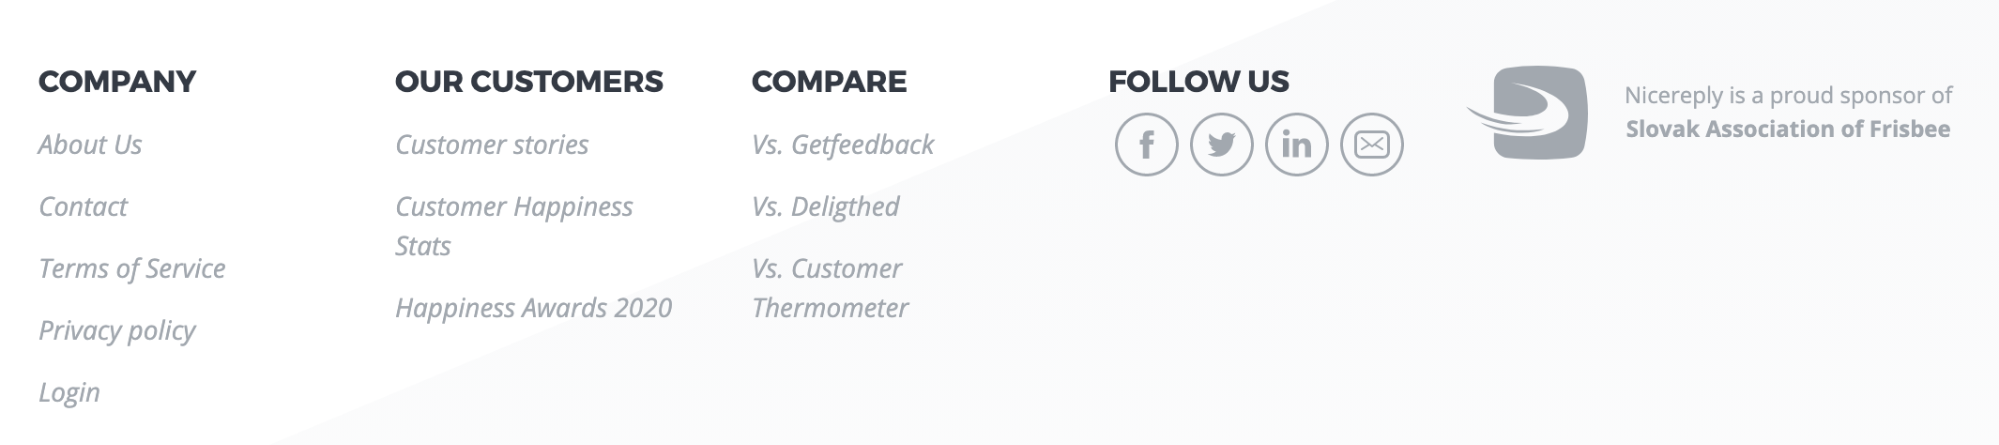Open the LinkedIn social icon
Image resolution: width=1999 pixels, height=445 pixels.
point(1296,145)
